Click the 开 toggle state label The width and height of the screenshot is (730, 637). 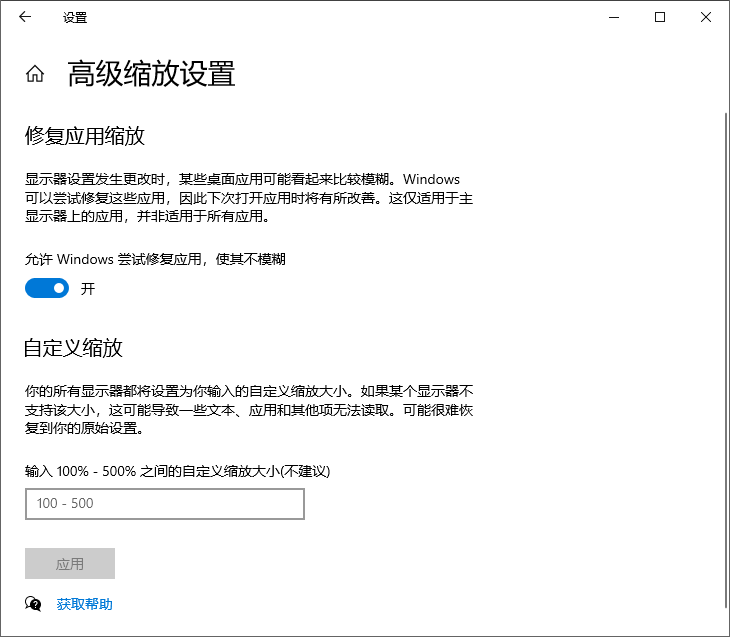point(88,289)
